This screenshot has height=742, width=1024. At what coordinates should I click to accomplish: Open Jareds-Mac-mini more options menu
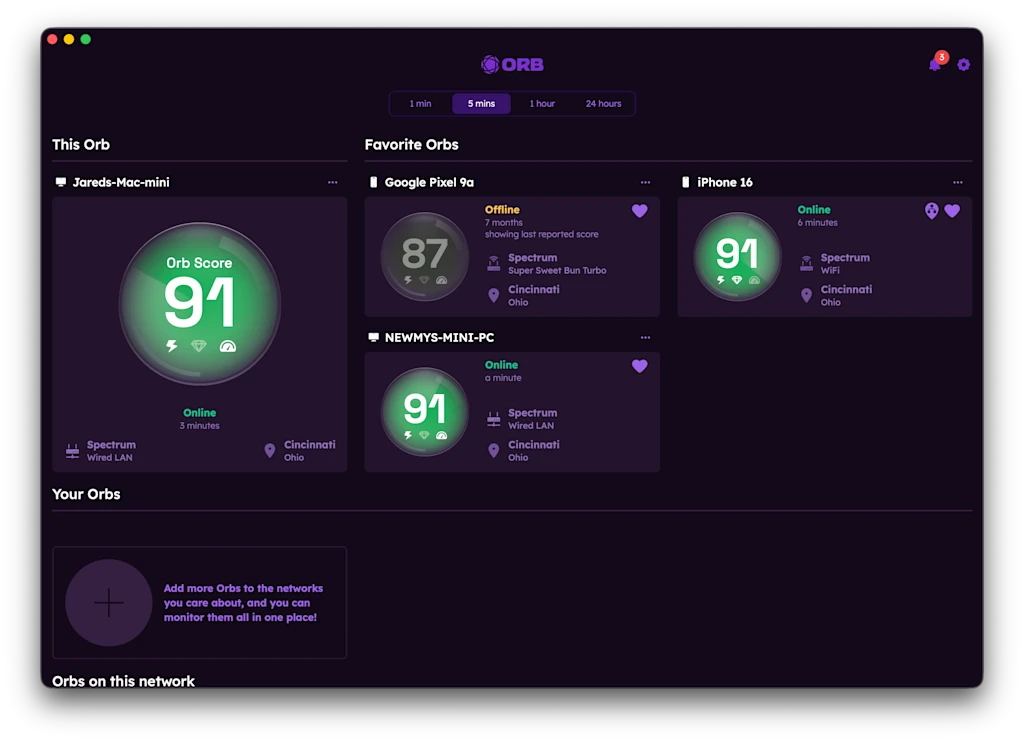333,183
